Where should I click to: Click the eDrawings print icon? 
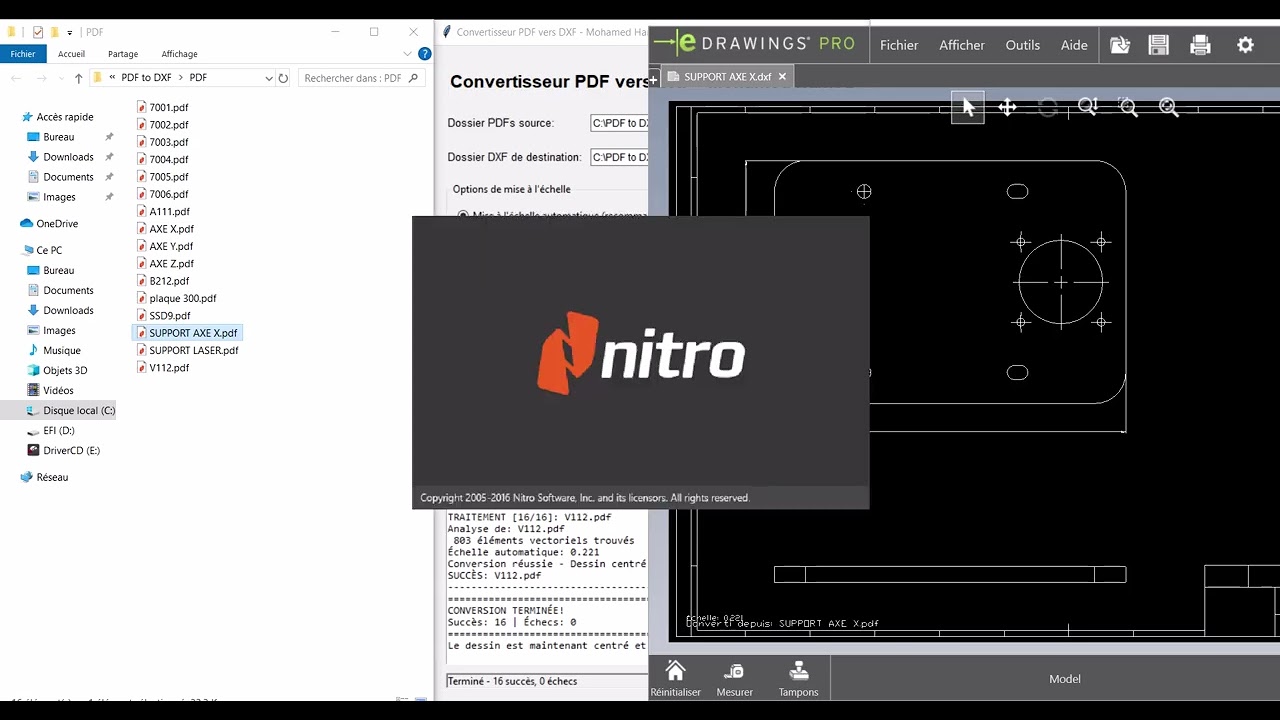[1200, 45]
